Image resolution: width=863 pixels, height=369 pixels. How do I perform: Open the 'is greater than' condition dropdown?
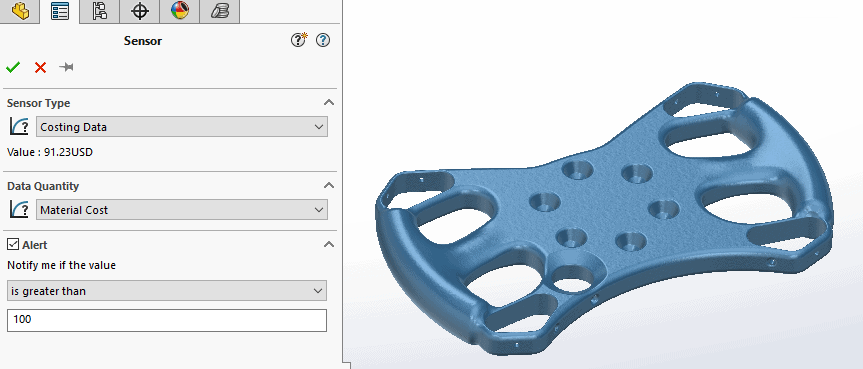(167, 291)
